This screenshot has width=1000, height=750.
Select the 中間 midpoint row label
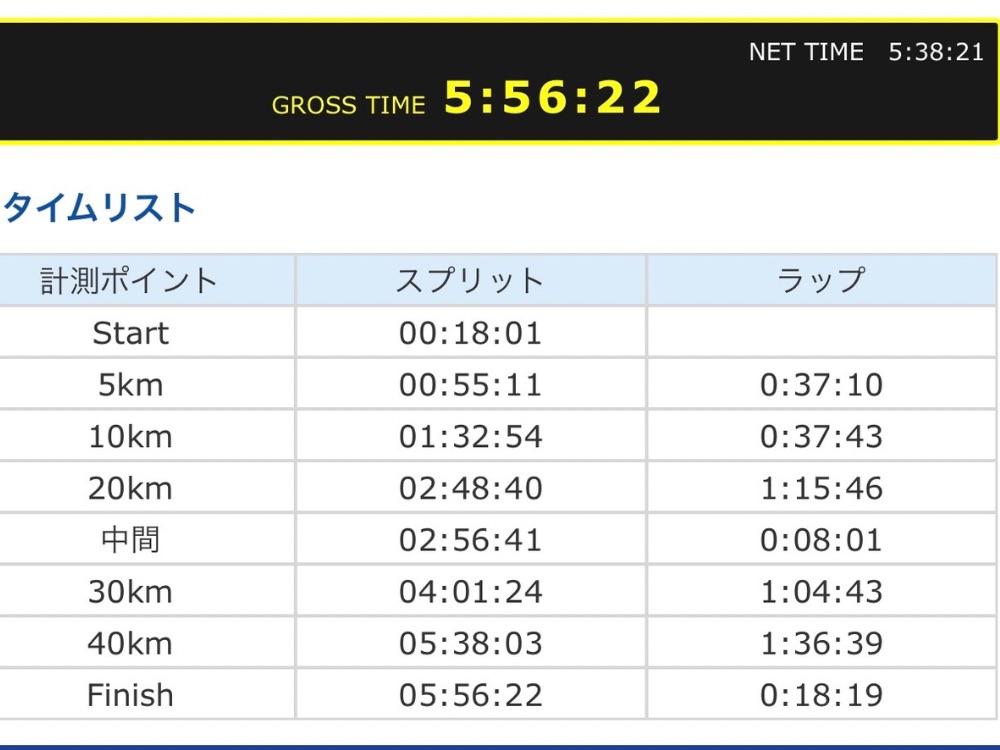coord(130,541)
